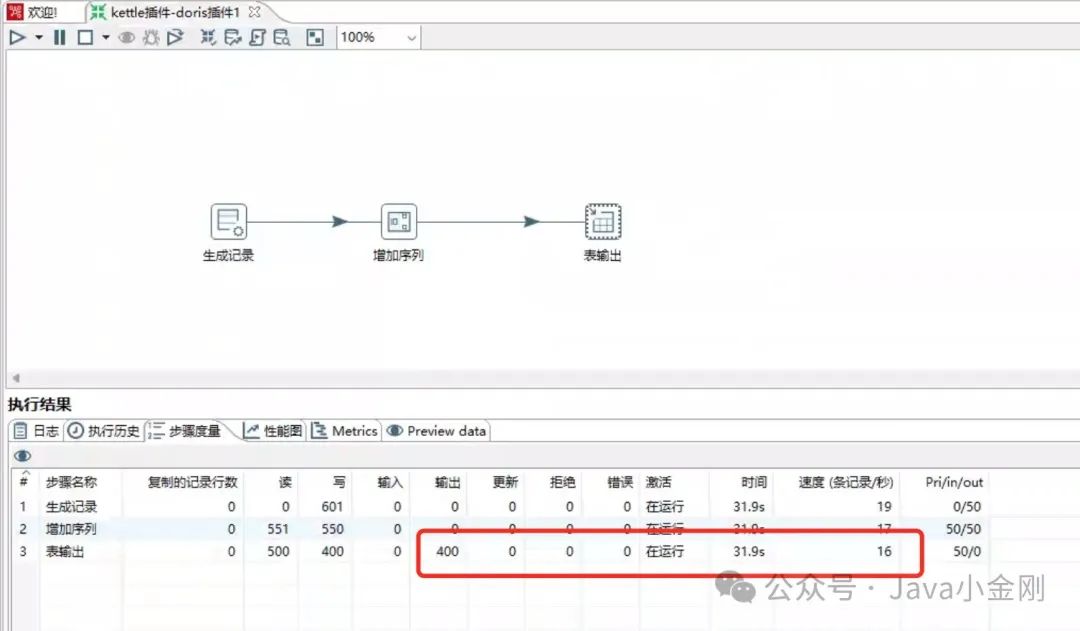Toggle the execution results pane icon
The image size is (1080, 631).
tap(315, 37)
